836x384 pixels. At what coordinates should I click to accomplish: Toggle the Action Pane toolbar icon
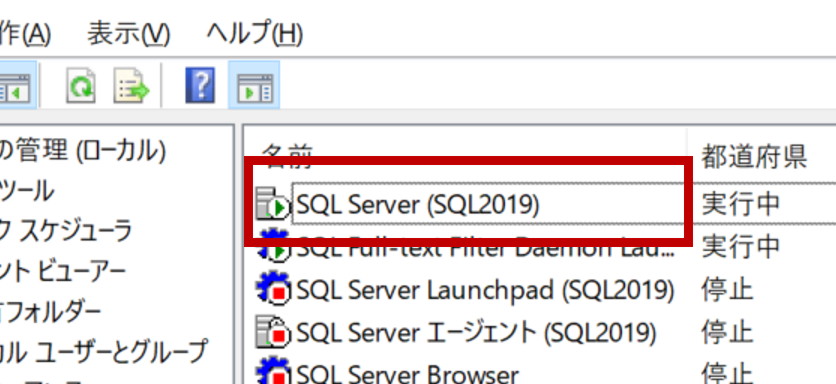click(254, 85)
